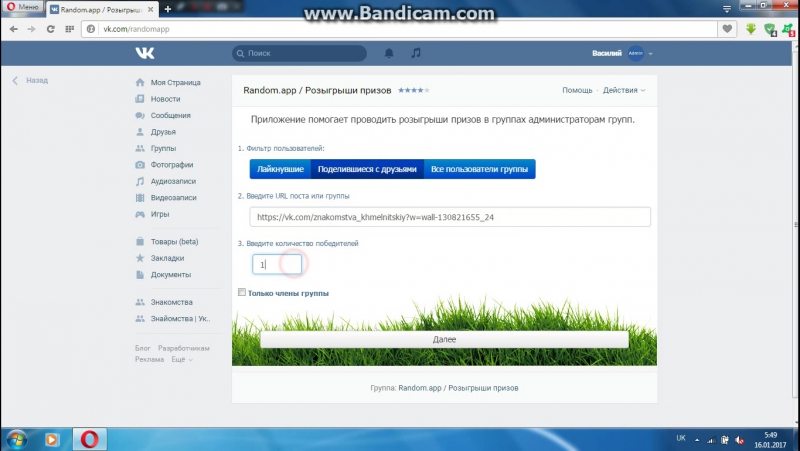Open the account menu arrow by Василий

pos(651,54)
